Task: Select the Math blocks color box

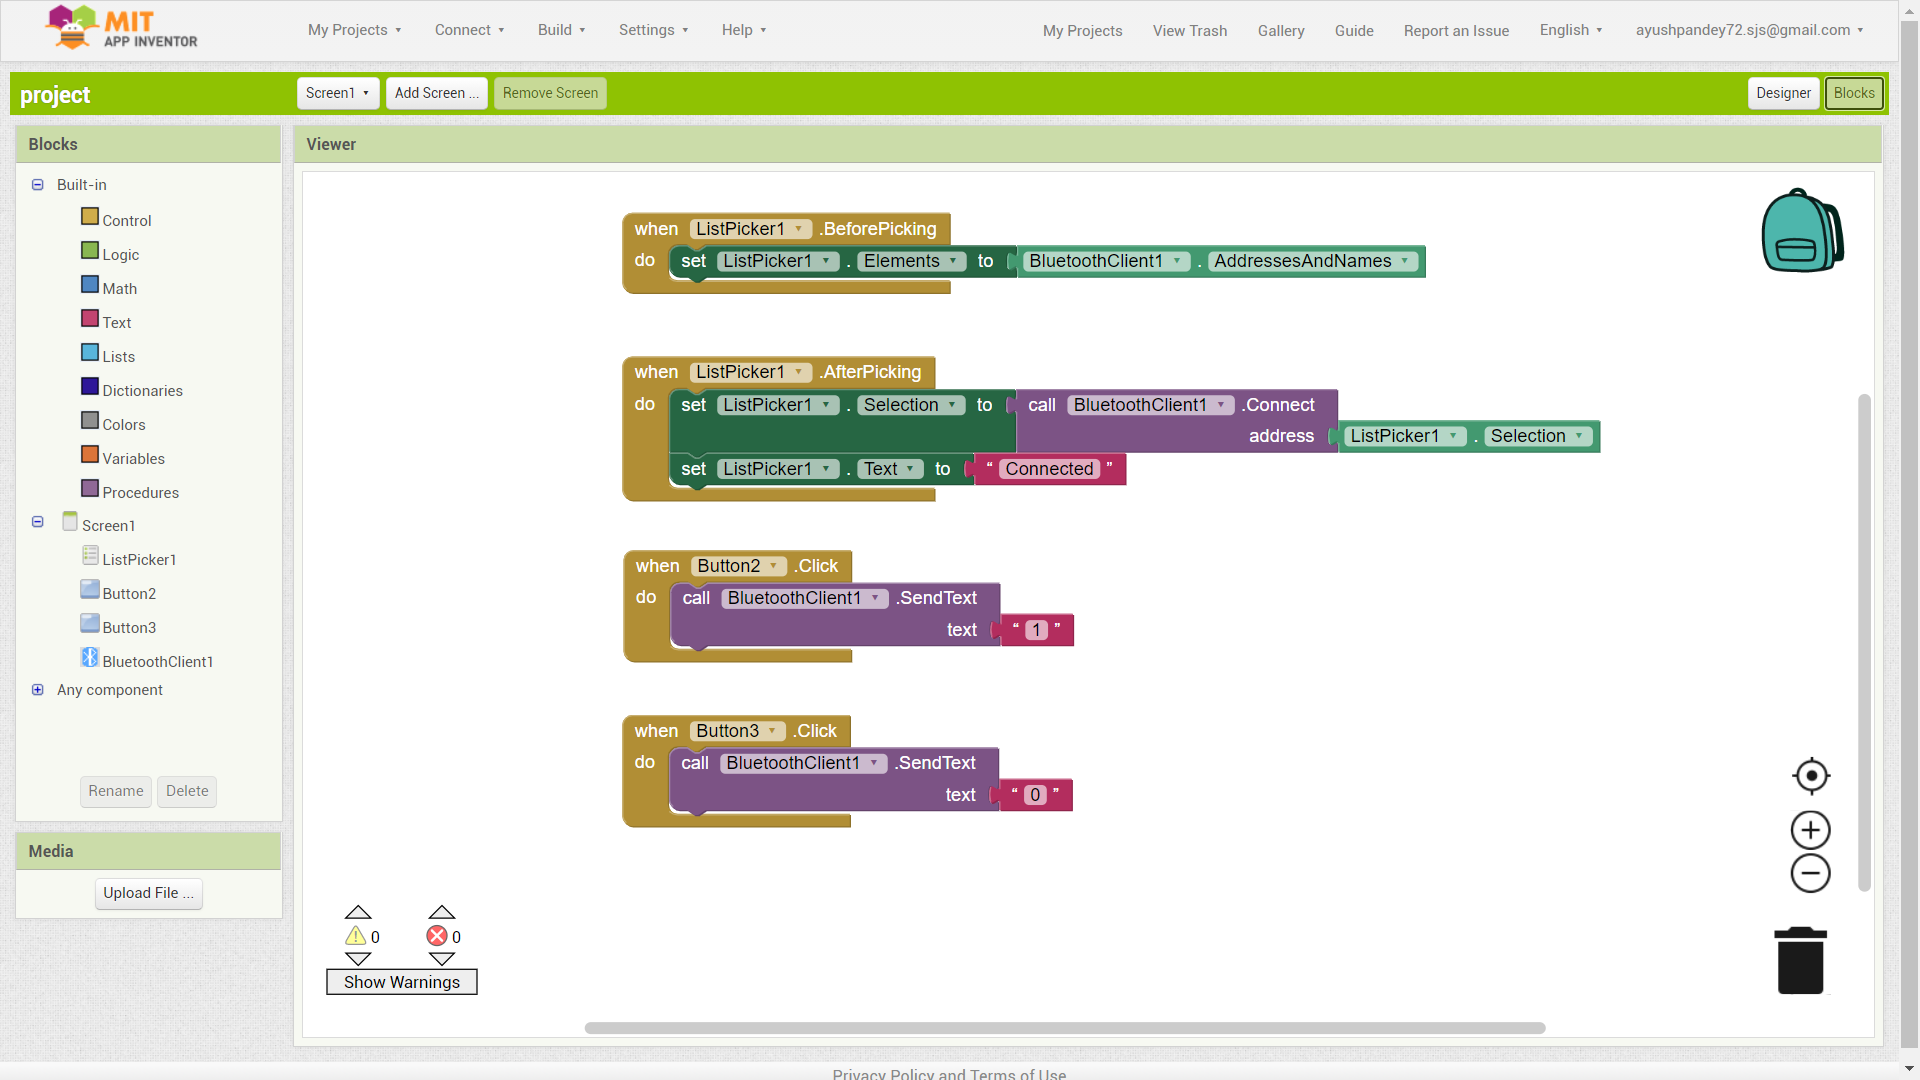Action: click(90, 285)
